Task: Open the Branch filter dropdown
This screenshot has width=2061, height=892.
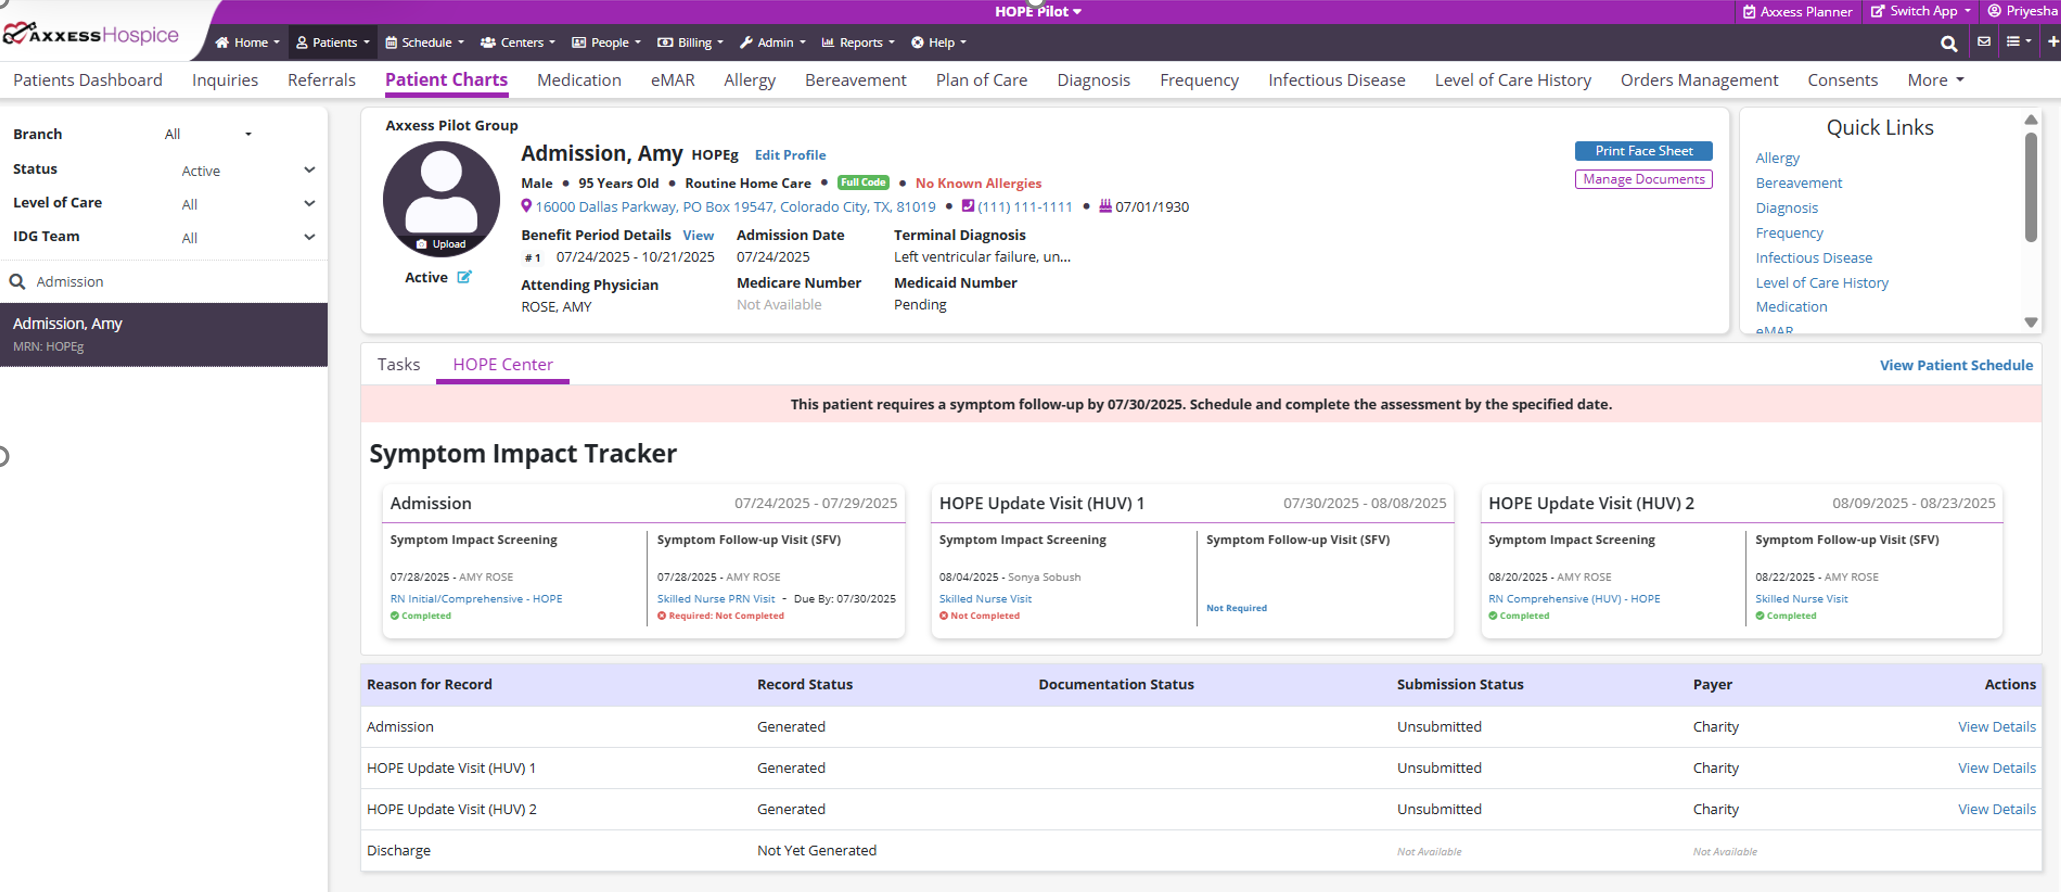Action: tap(208, 134)
